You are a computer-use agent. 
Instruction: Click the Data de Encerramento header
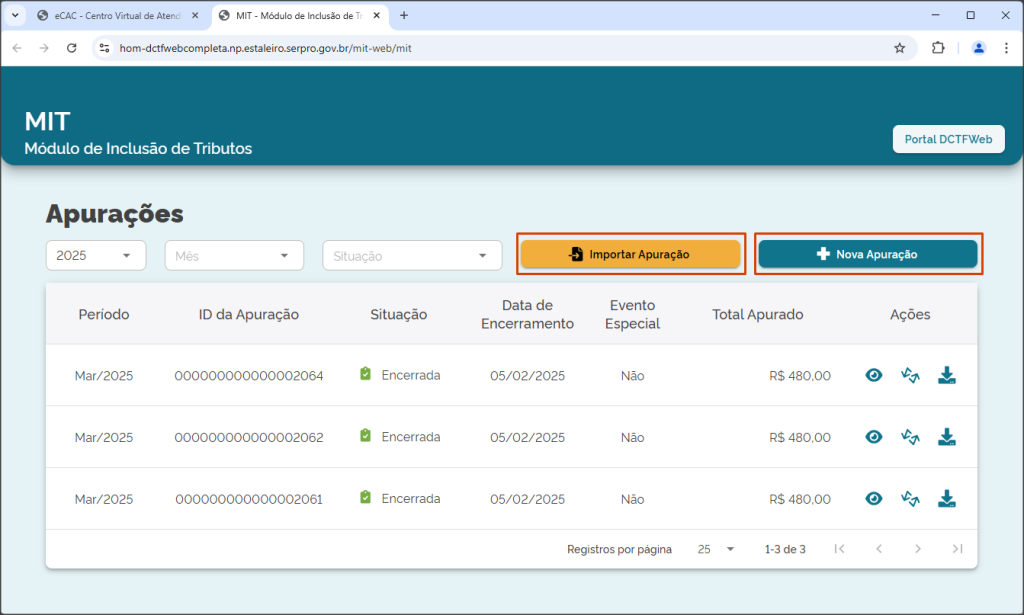(x=528, y=314)
